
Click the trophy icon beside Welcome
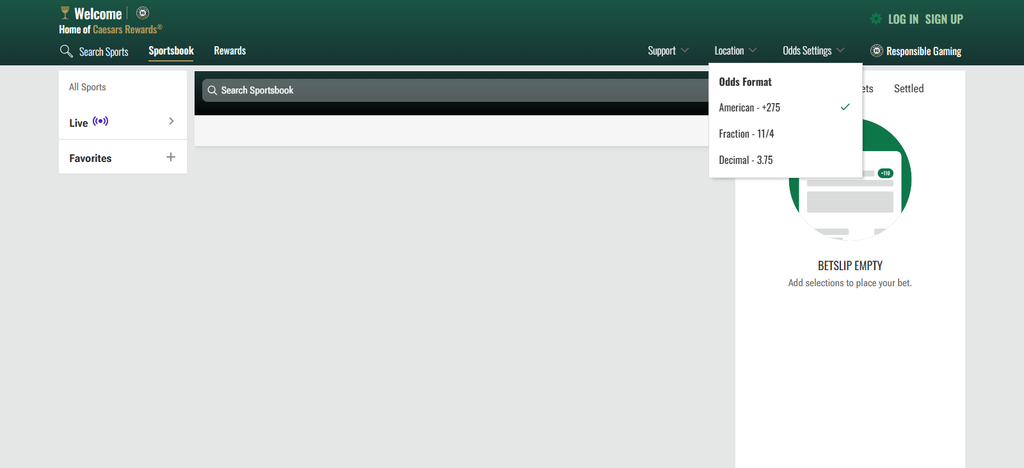pos(65,13)
